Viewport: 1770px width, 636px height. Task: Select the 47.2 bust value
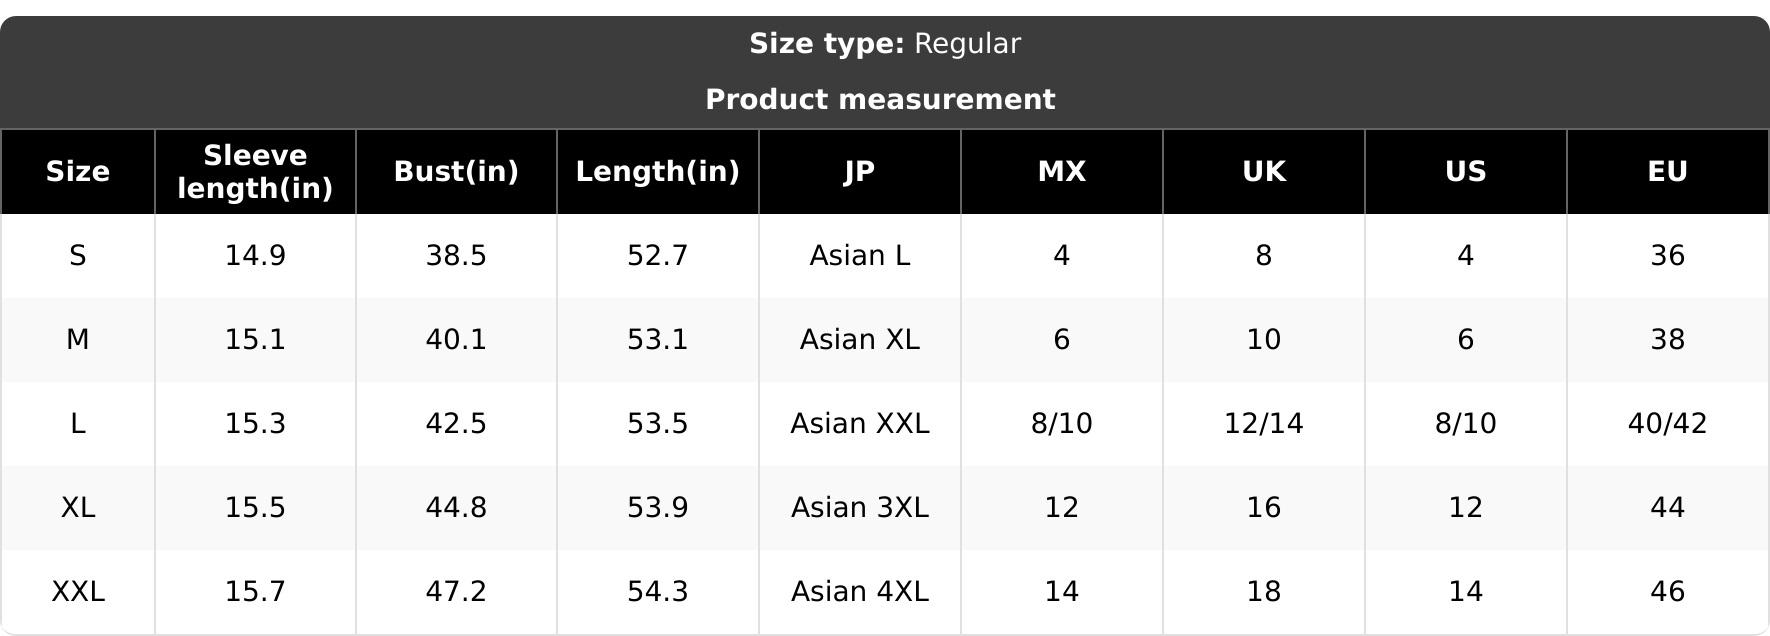point(456,592)
